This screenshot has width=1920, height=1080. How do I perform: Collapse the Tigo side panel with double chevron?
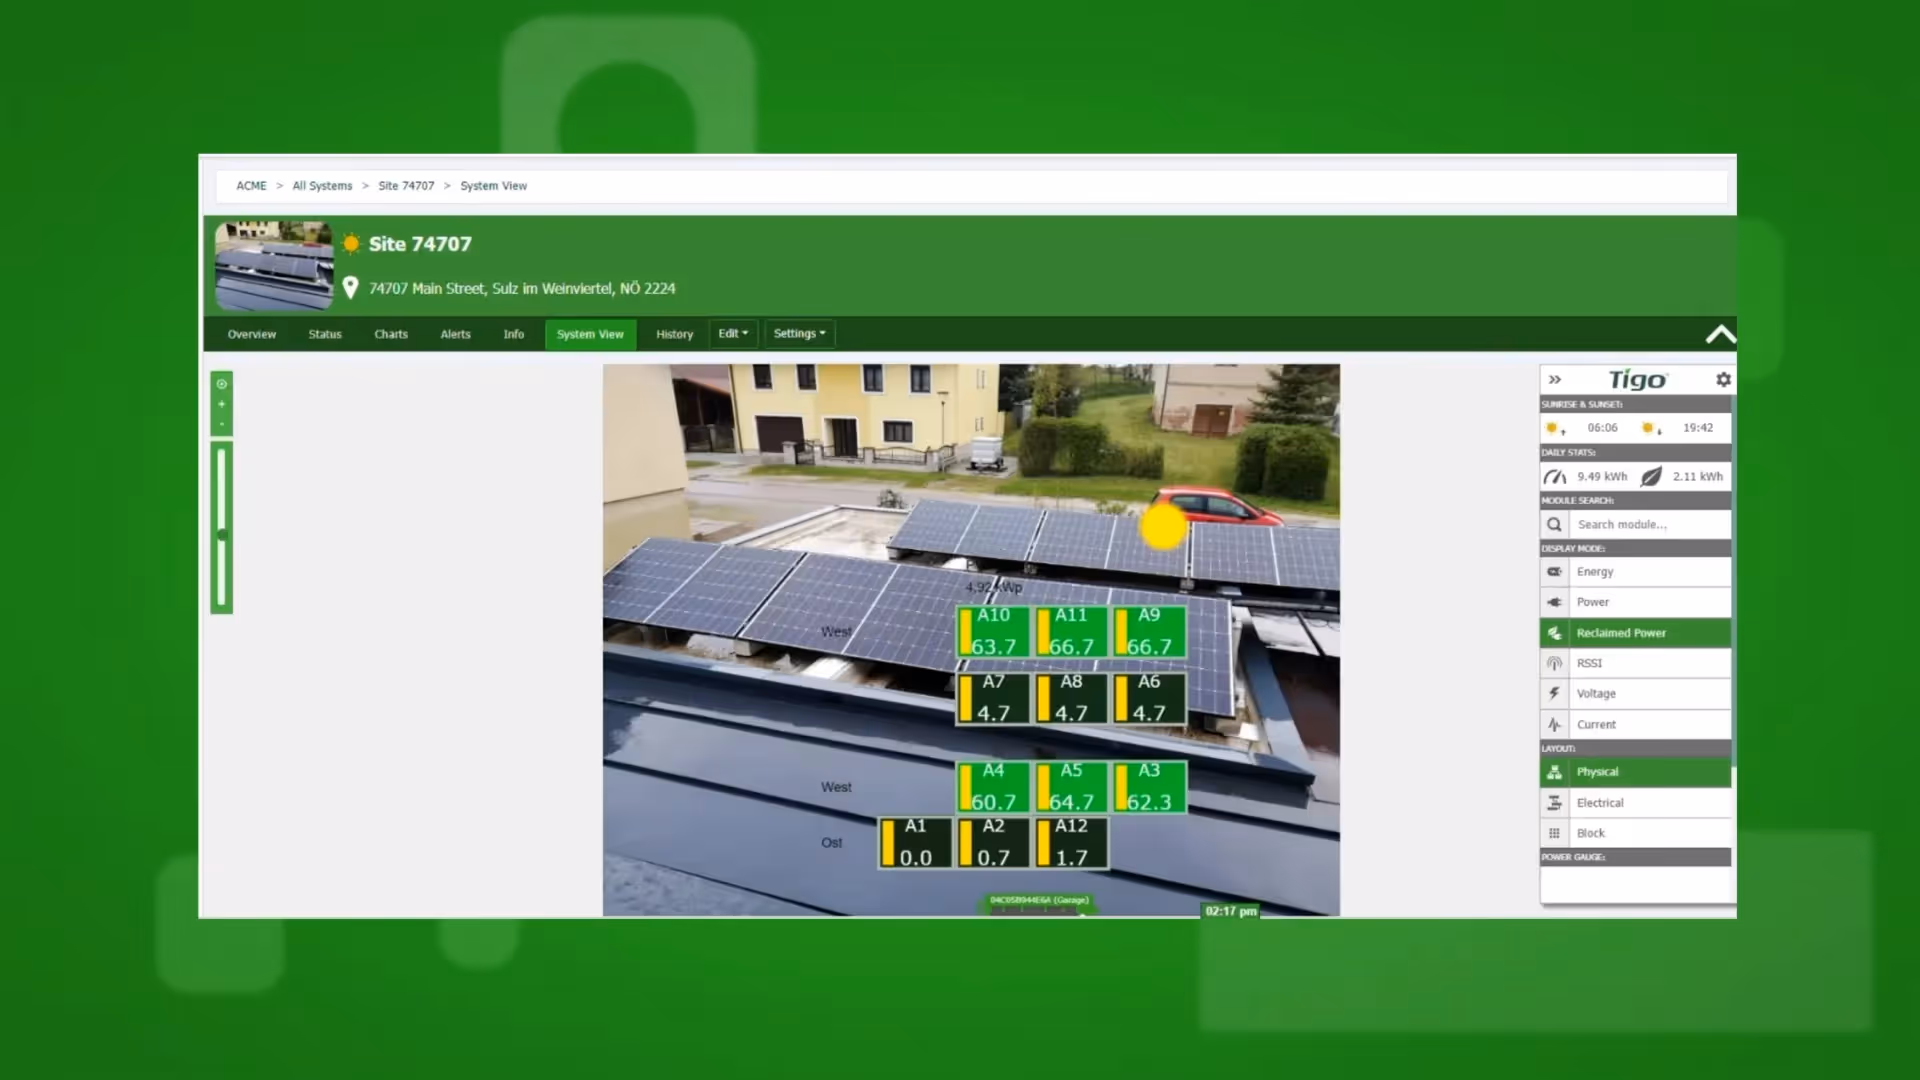point(1555,380)
